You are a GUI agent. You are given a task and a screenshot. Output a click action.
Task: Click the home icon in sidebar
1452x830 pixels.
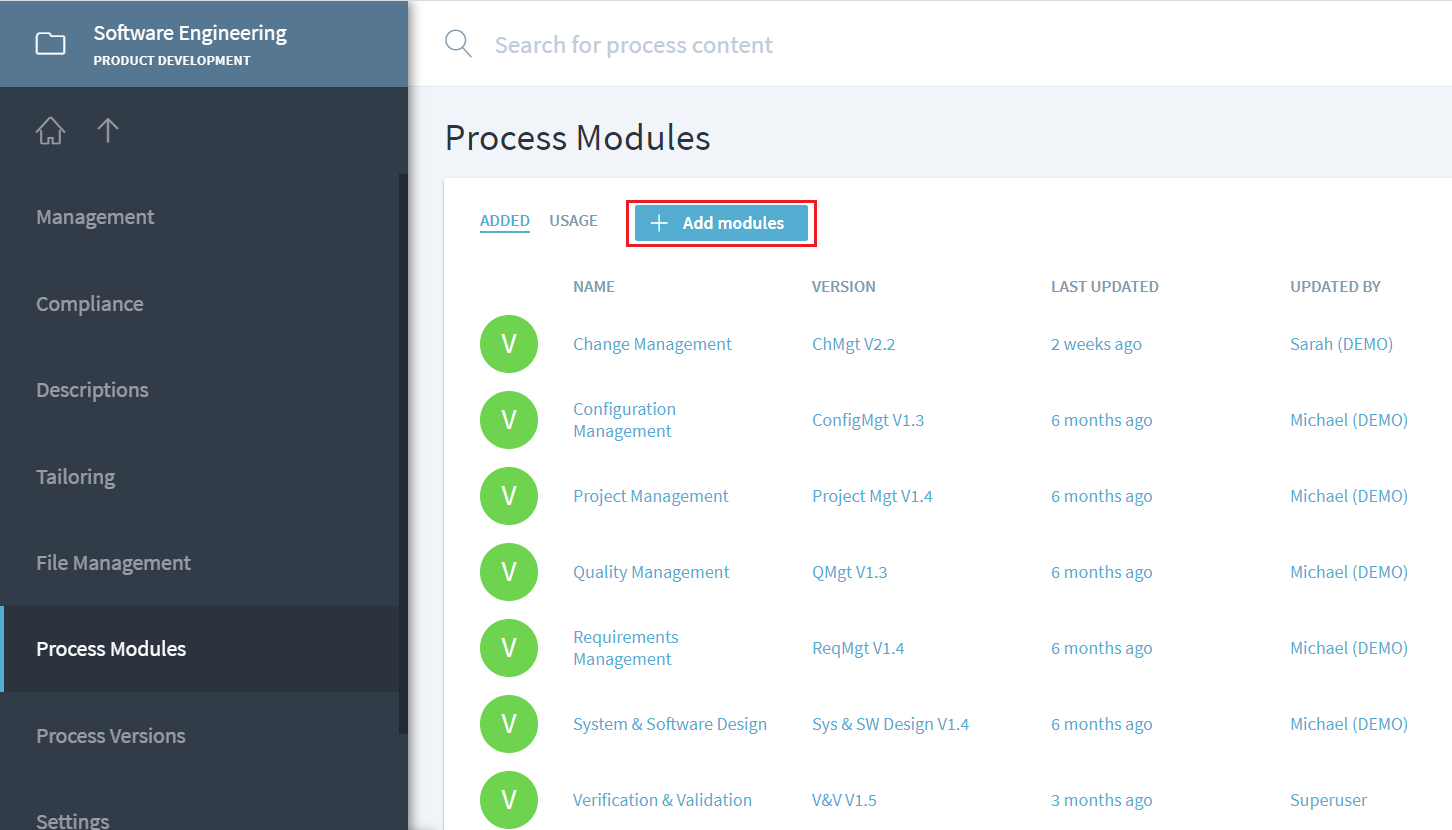tap(50, 131)
